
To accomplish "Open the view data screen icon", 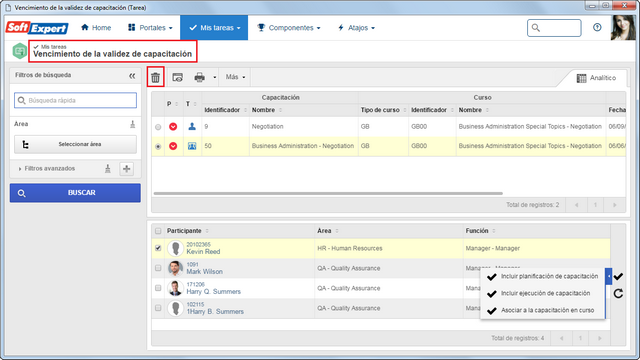I will [178, 77].
